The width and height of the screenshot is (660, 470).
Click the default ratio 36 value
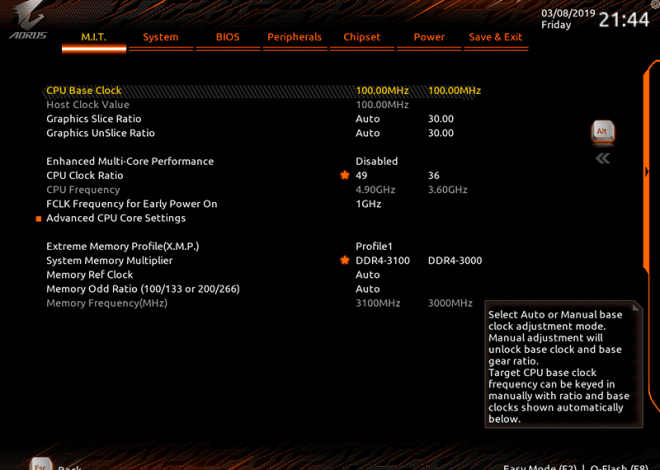click(x=434, y=175)
